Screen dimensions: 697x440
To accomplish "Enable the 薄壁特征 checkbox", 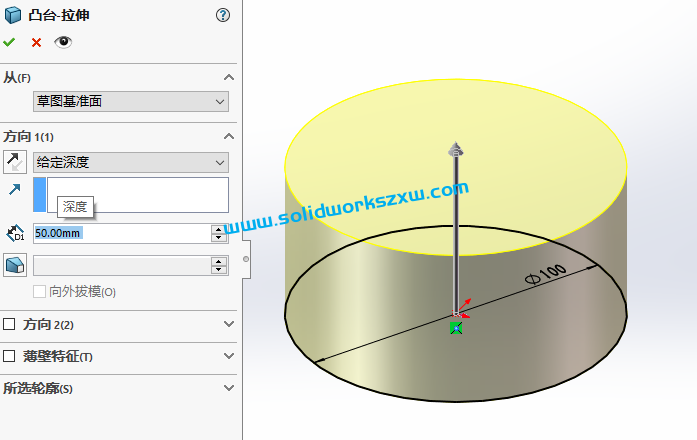I will coord(10,356).
